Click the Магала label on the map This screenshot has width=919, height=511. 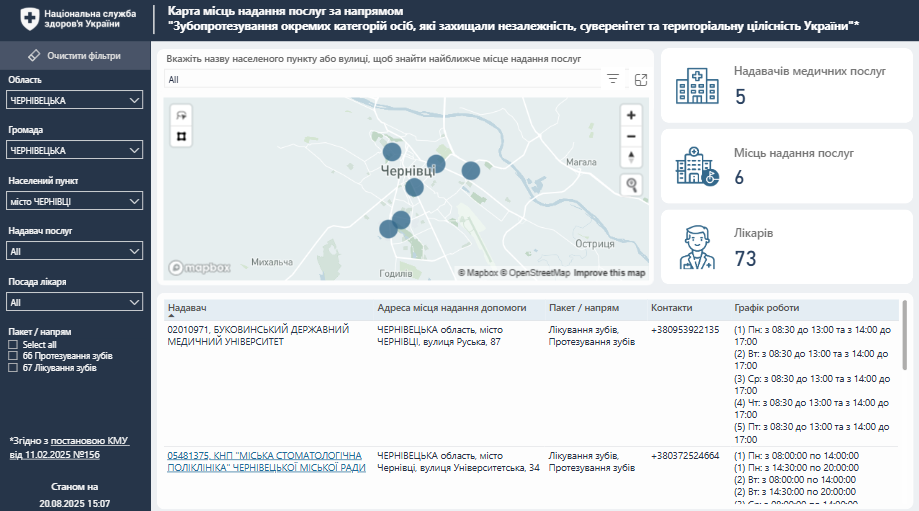pos(581,162)
